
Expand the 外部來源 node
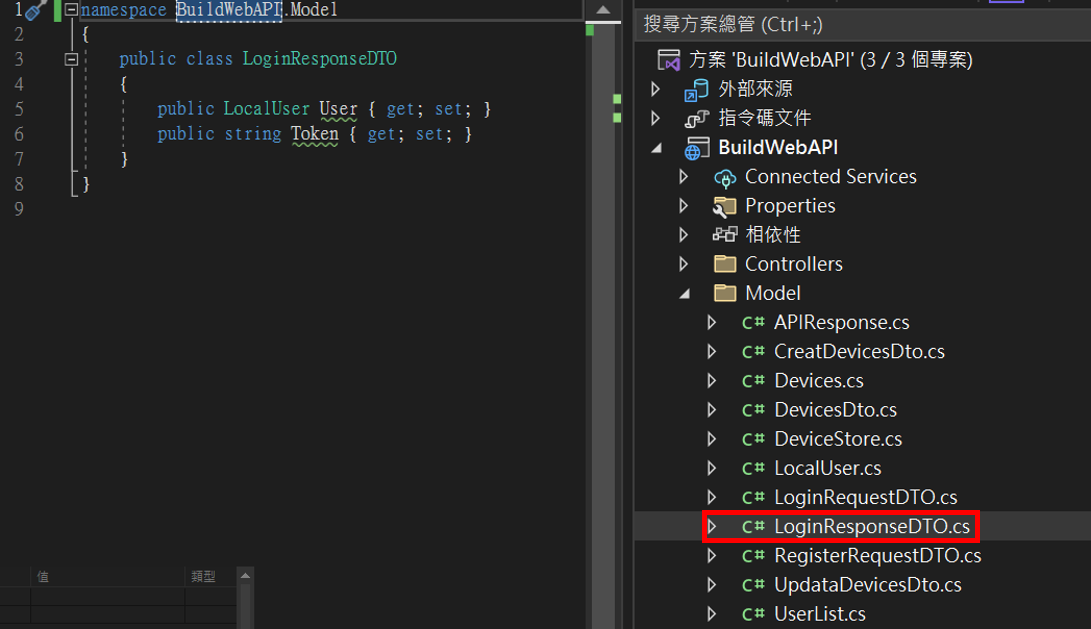point(655,89)
